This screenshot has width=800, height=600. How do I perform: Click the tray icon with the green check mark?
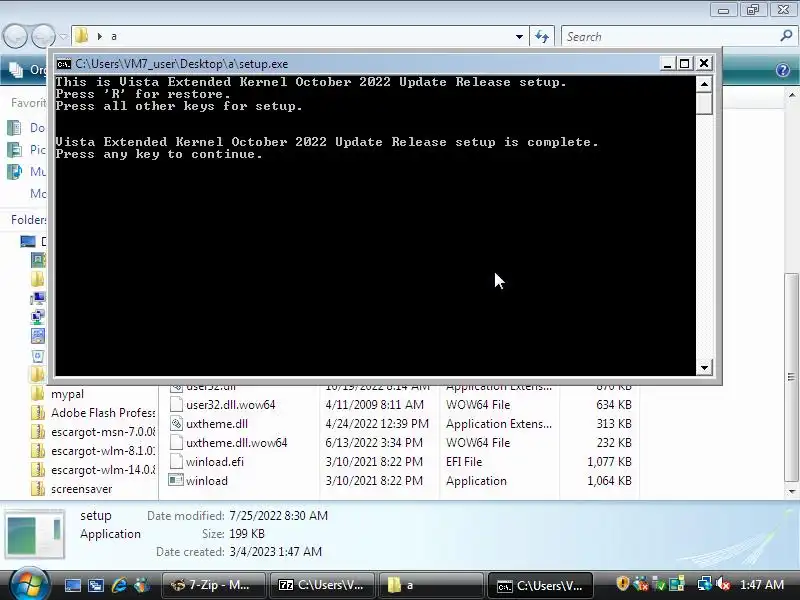point(659,584)
